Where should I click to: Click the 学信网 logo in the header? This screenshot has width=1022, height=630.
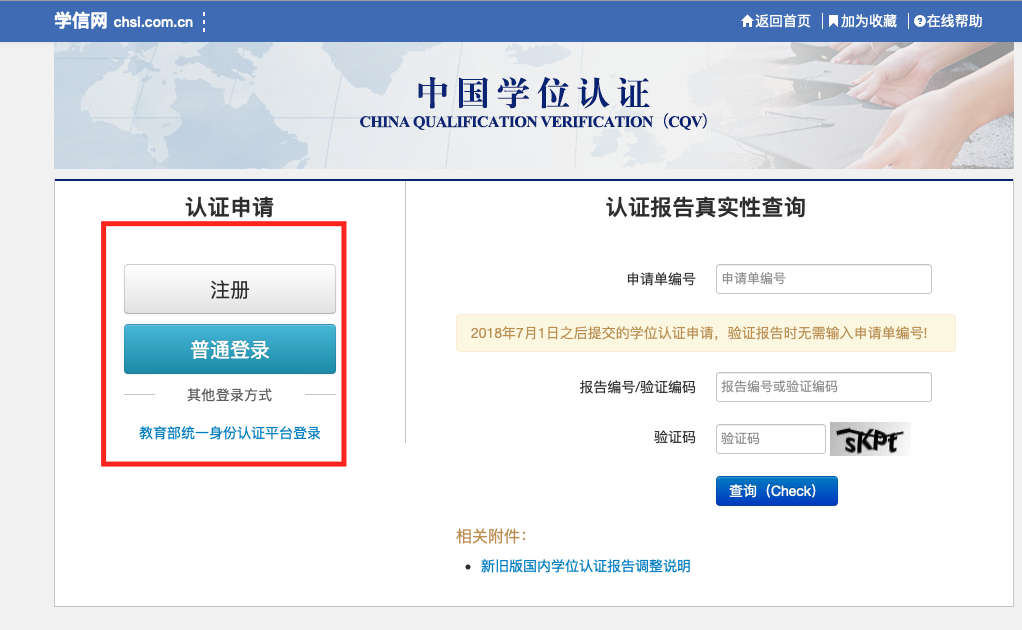point(80,21)
